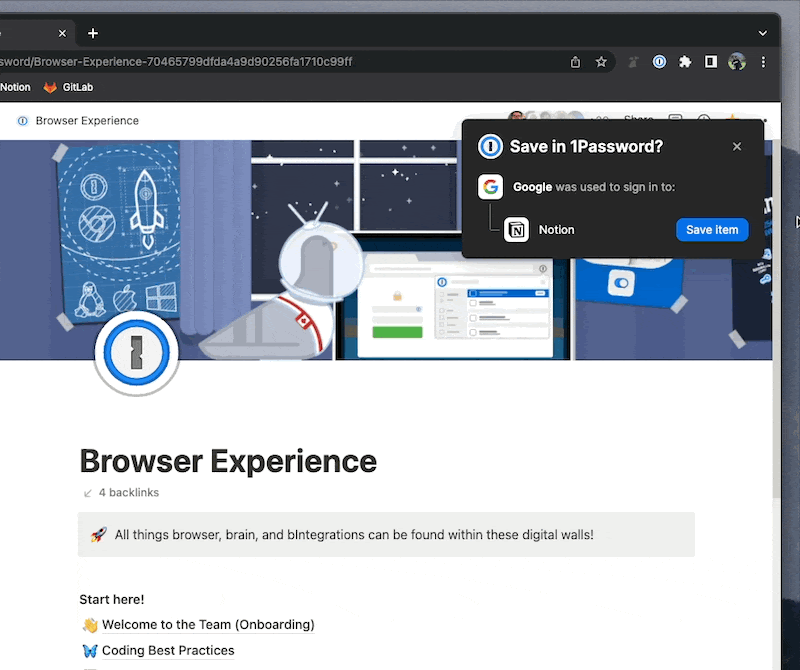The width and height of the screenshot is (800, 670).
Task: Open Notion from the bookmarks bar
Action: pos(16,87)
